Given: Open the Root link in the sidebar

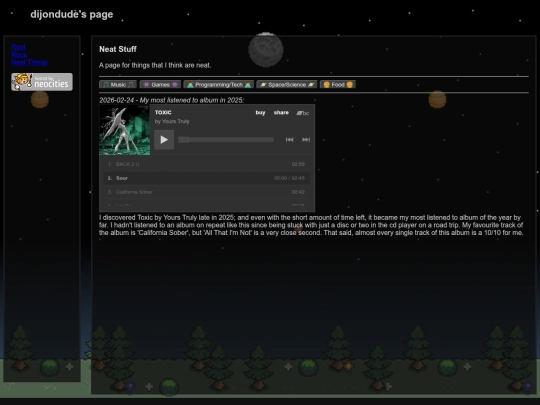Looking at the screenshot, I should click(19, 47).
